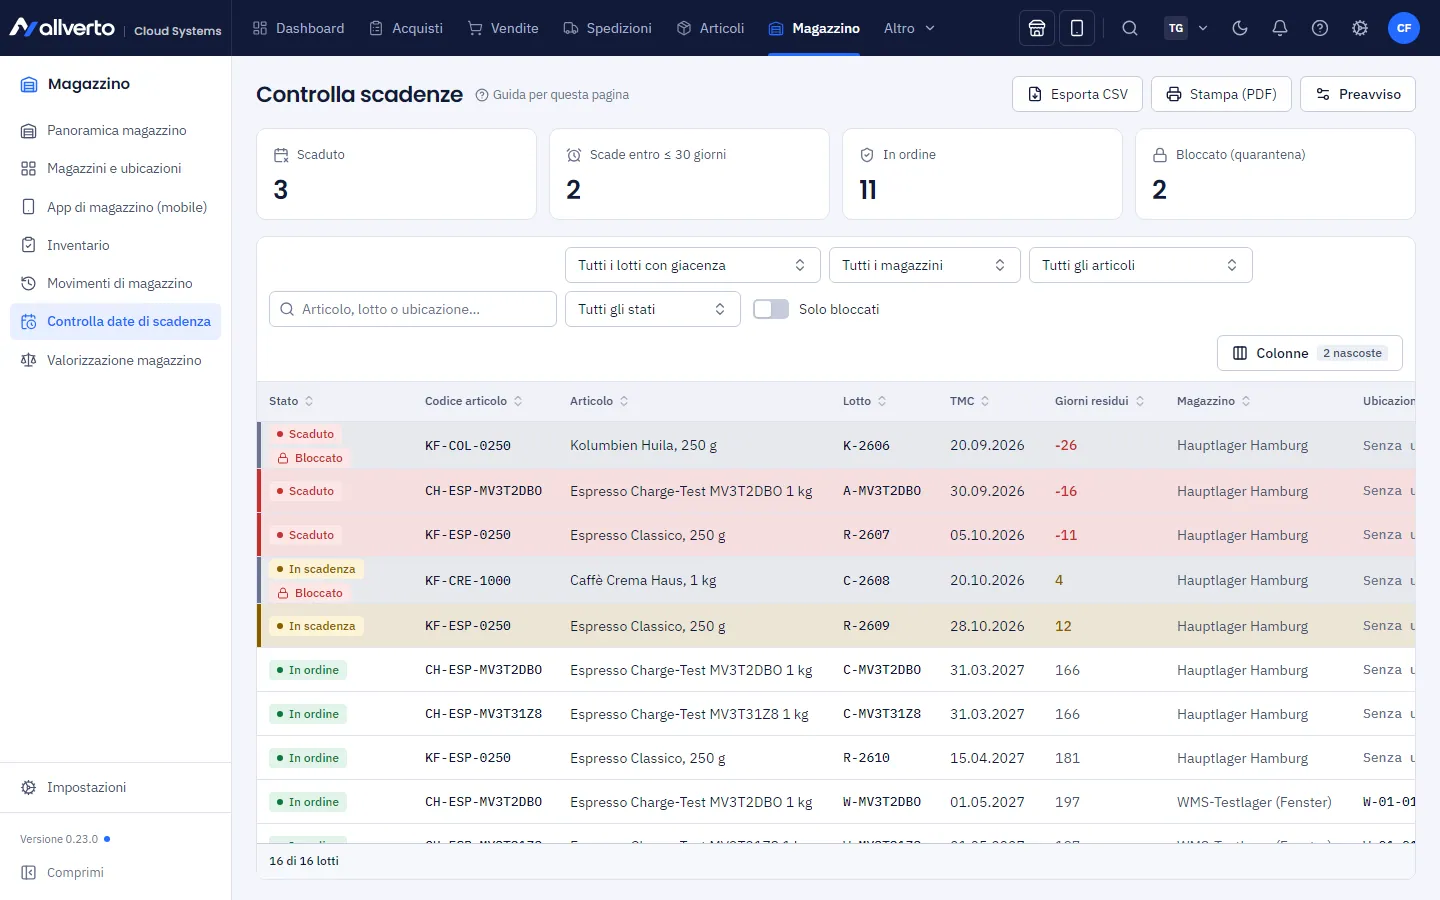Open App di magazzino (mobile) in sidebar
Viewport: 1440px width, 900px height.
(116, 207)
